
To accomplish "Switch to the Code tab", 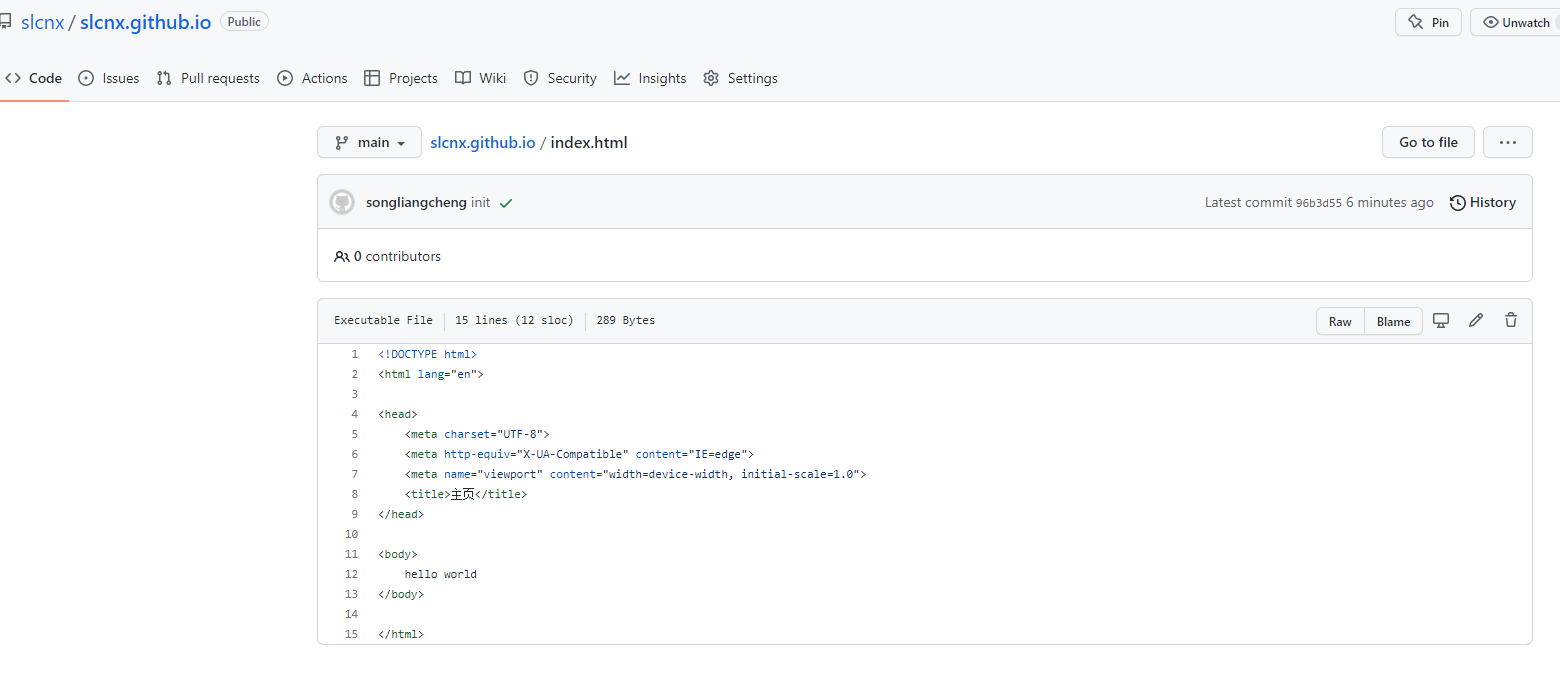I will click(x=34, y=78).
